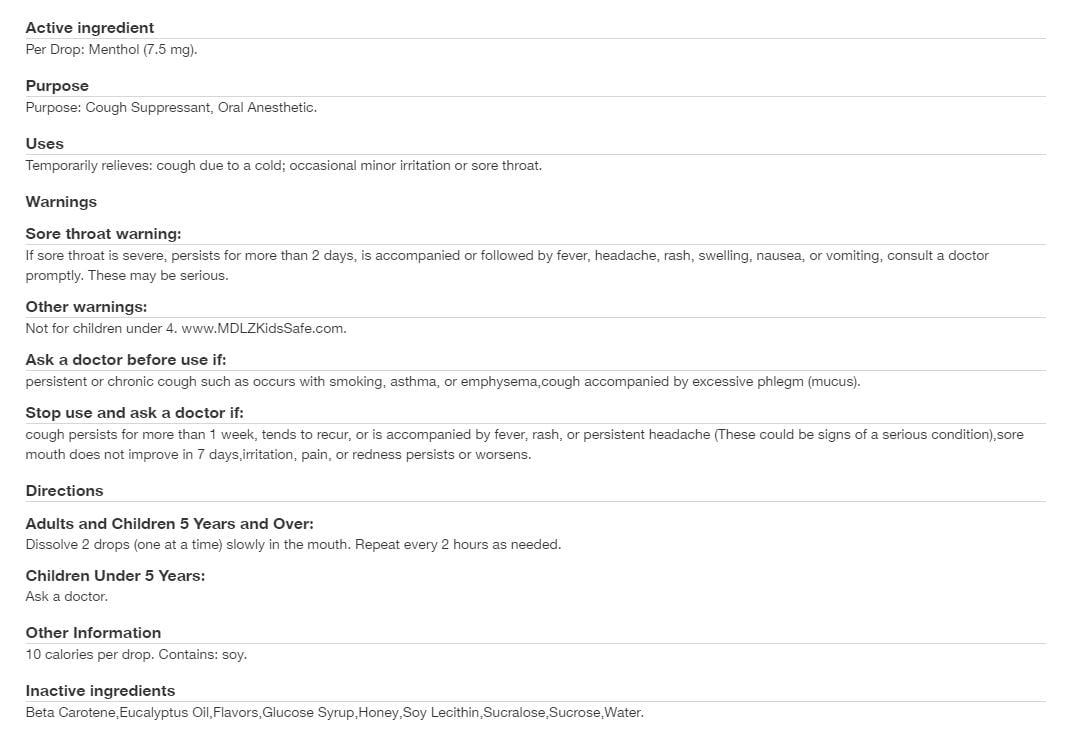1076x729 pixels.
Task: Click the Ask a doctor before use heading
Action: tap(132, 360)
